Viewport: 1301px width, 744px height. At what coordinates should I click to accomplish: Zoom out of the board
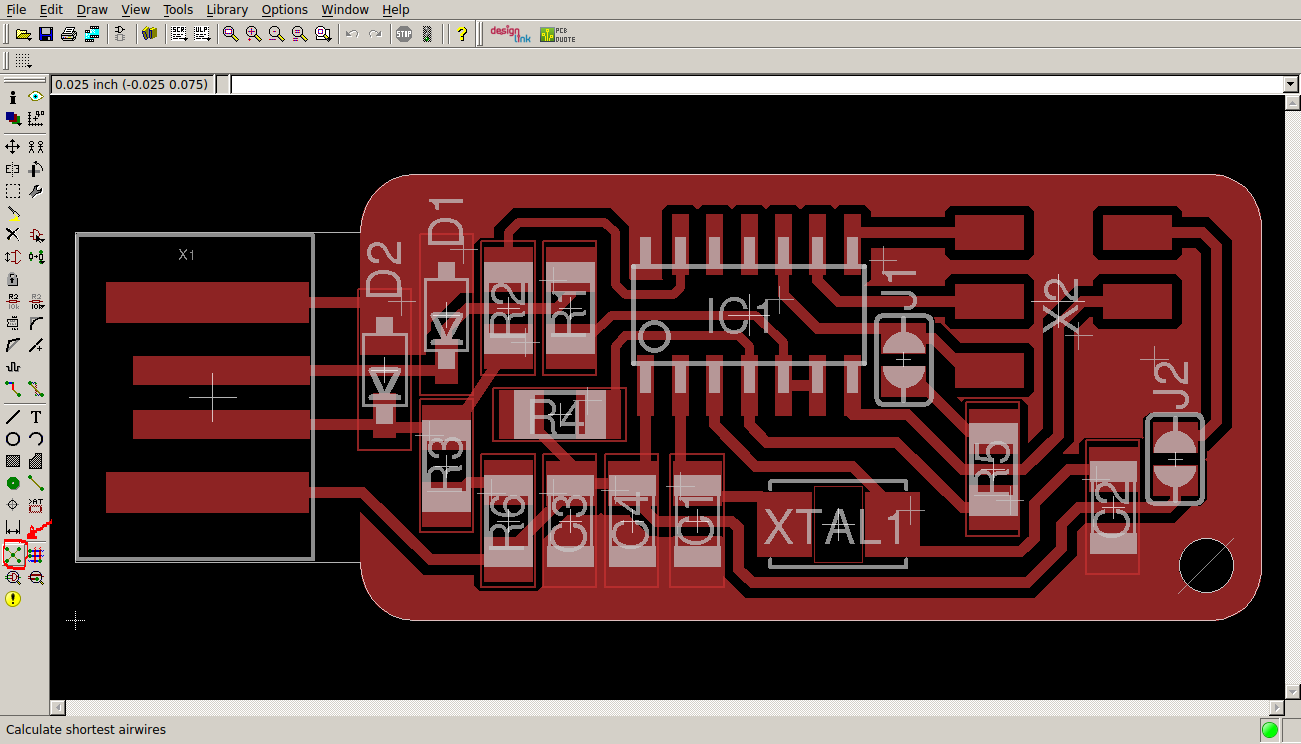tap(276, 34)
